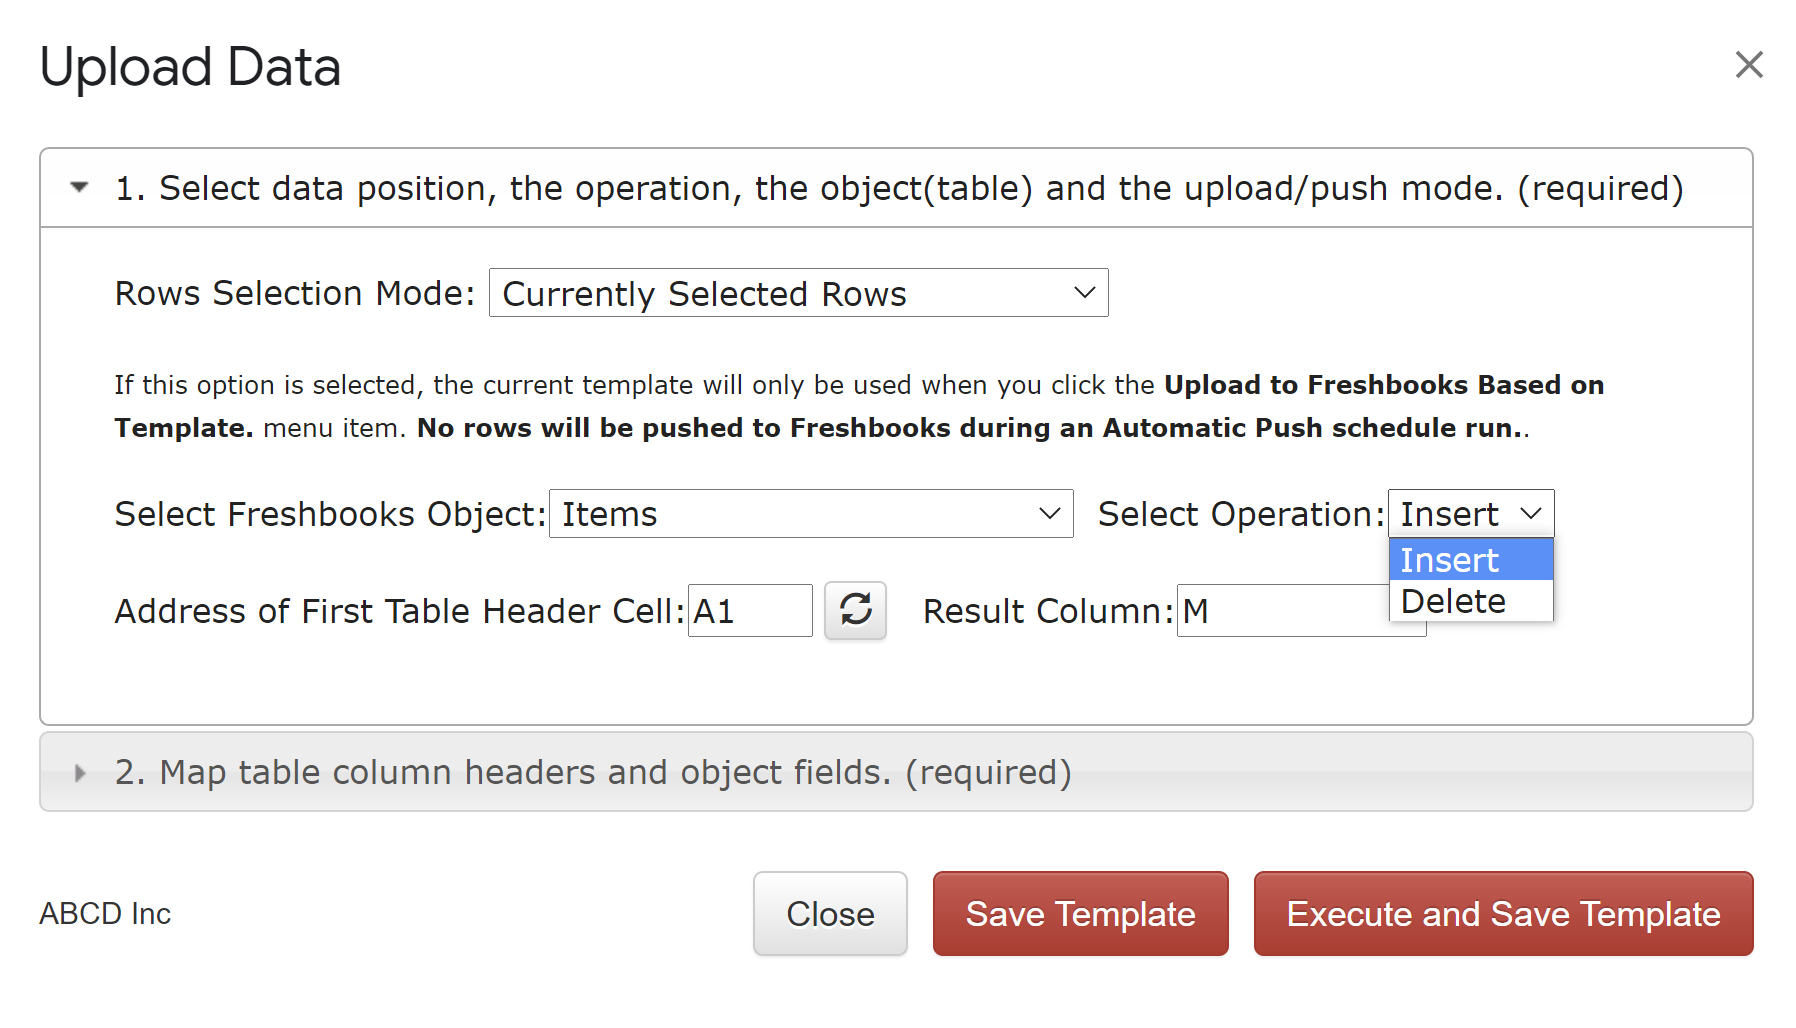This screenshot has height=1028, width=1796.
Task: Click the section 1 header title text
Action: click(899, 188)
